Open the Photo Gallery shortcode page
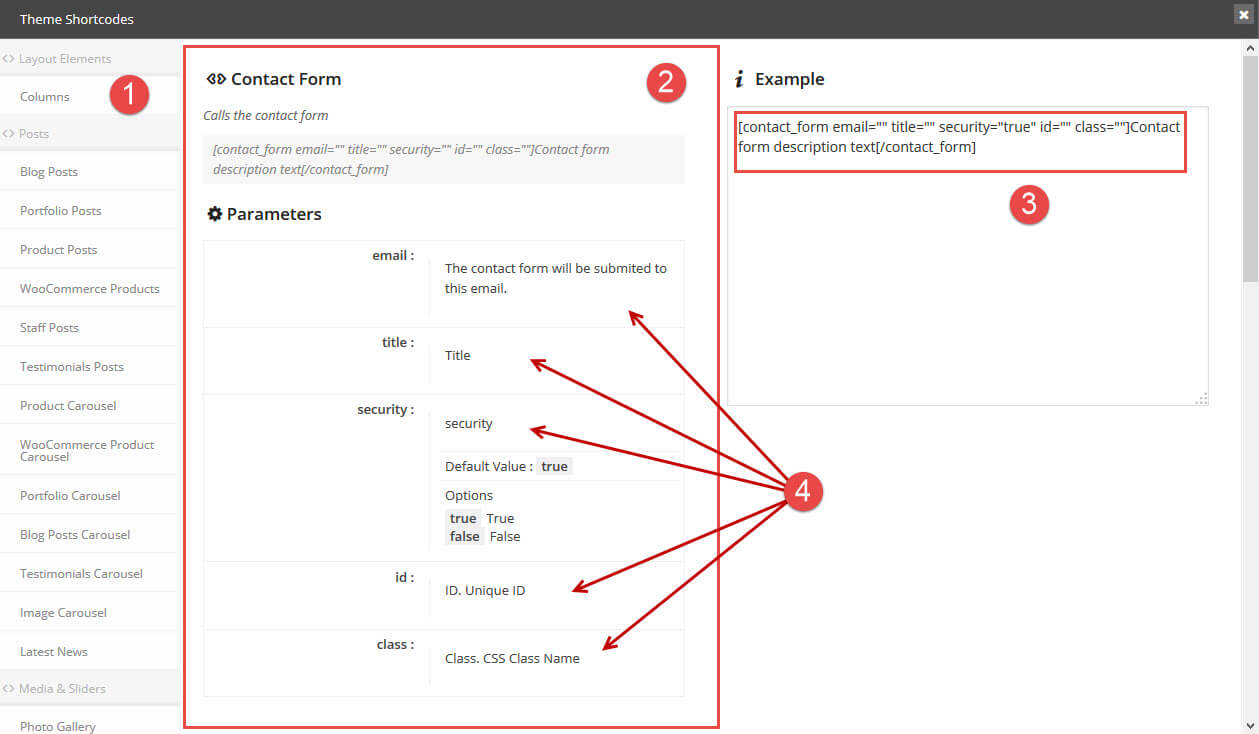Screen dimensions: 1259x734 (x=57, y=725)
